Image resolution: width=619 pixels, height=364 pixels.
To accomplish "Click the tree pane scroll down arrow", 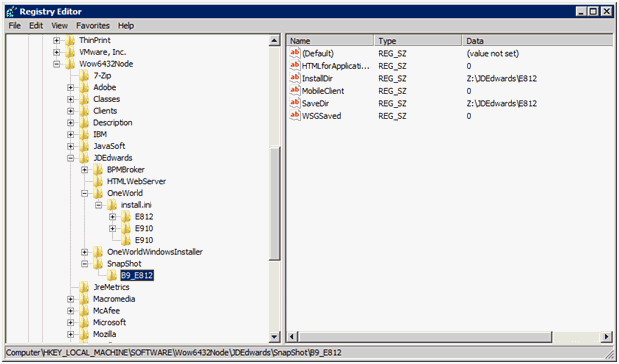I will (x=274, y=337).
